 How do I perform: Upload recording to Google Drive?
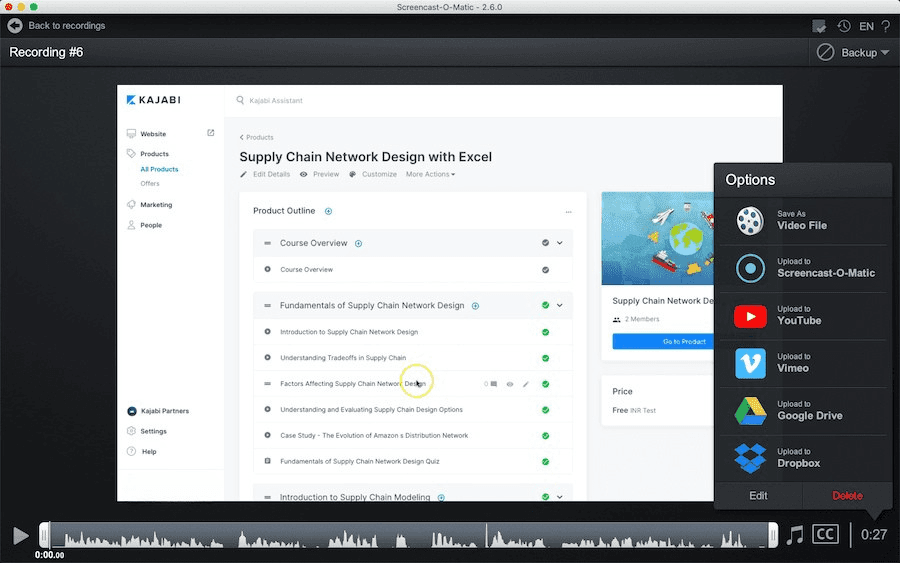point(802,411)
